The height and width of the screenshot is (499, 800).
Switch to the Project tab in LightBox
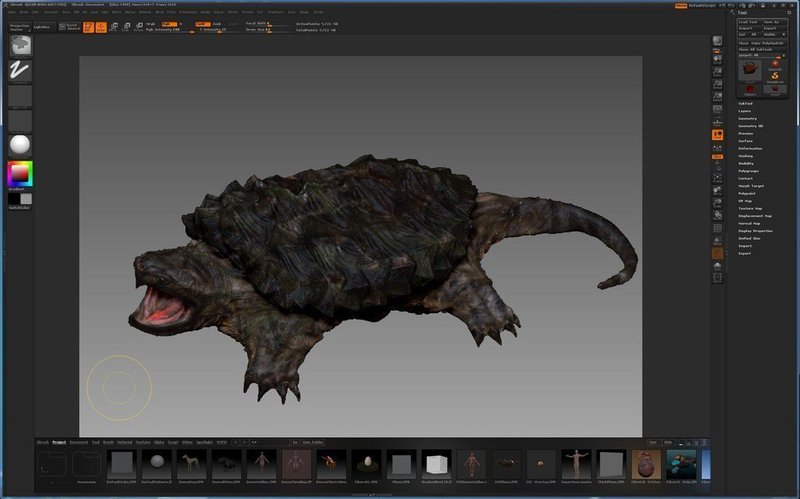[x=59, y=442]
